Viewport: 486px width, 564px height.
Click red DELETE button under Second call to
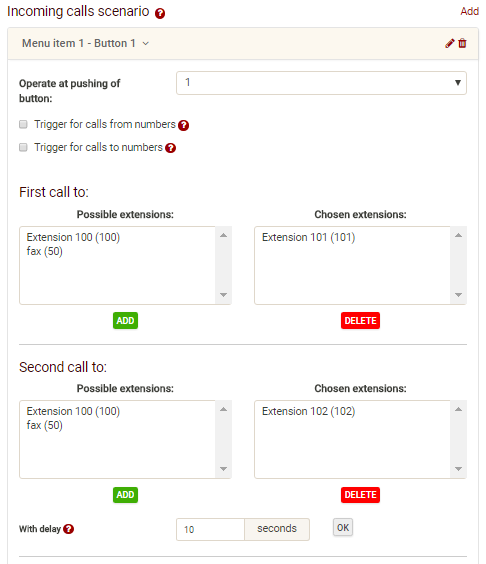(360, 495)
